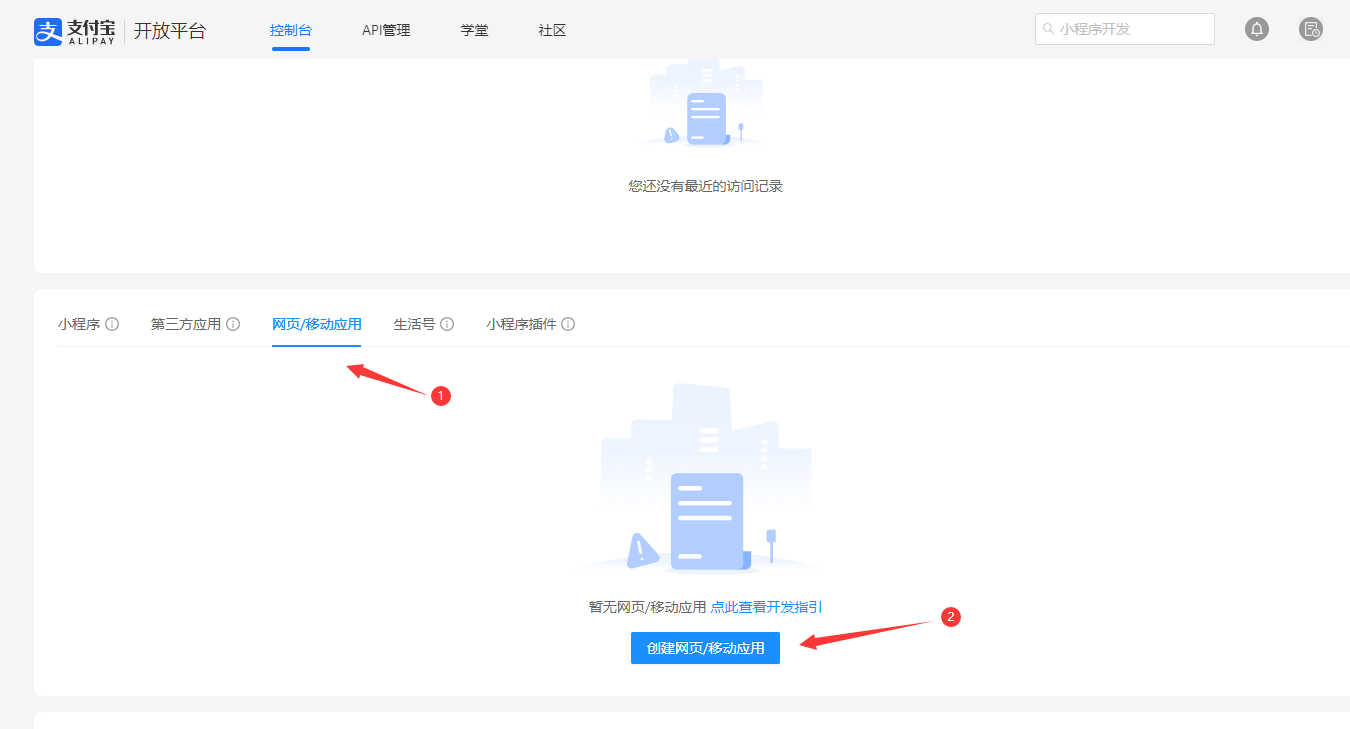The height and width of the screenshot is (729, 1350).
Task: Click the magnifier icon in search box
Action: 1048,29
